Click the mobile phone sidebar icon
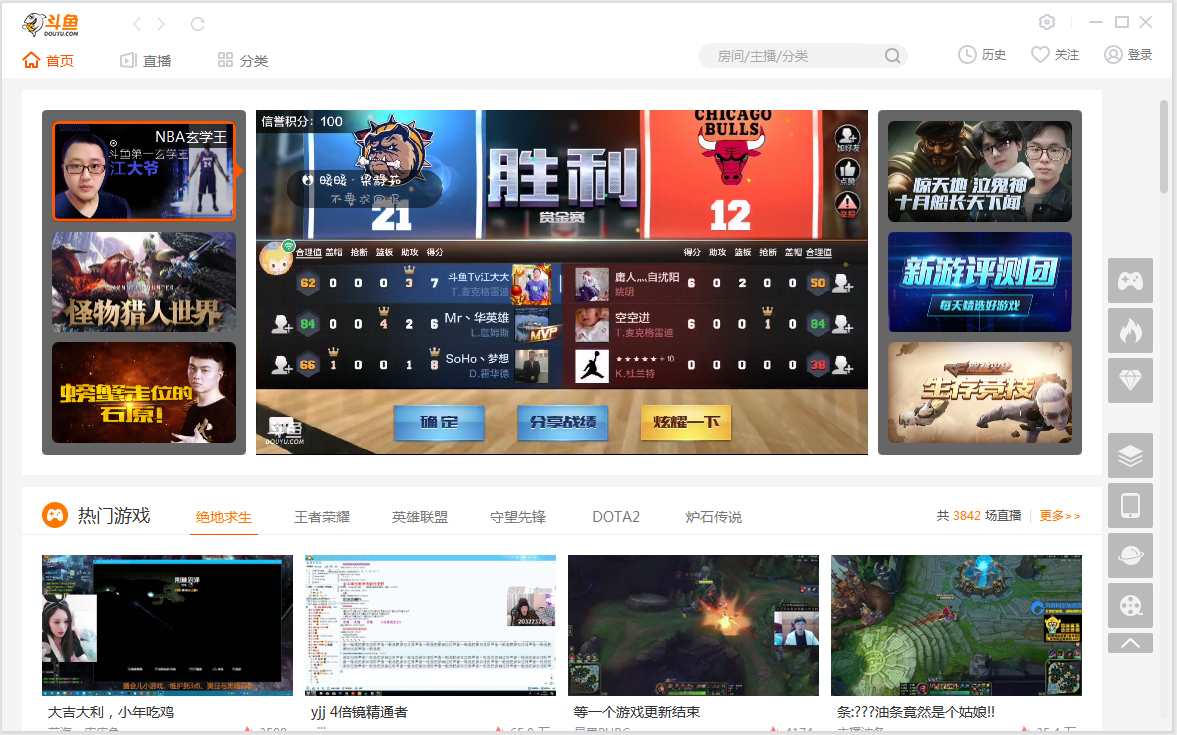Viewport: 1177px width, 735px height. click(x=1130, y=506)
